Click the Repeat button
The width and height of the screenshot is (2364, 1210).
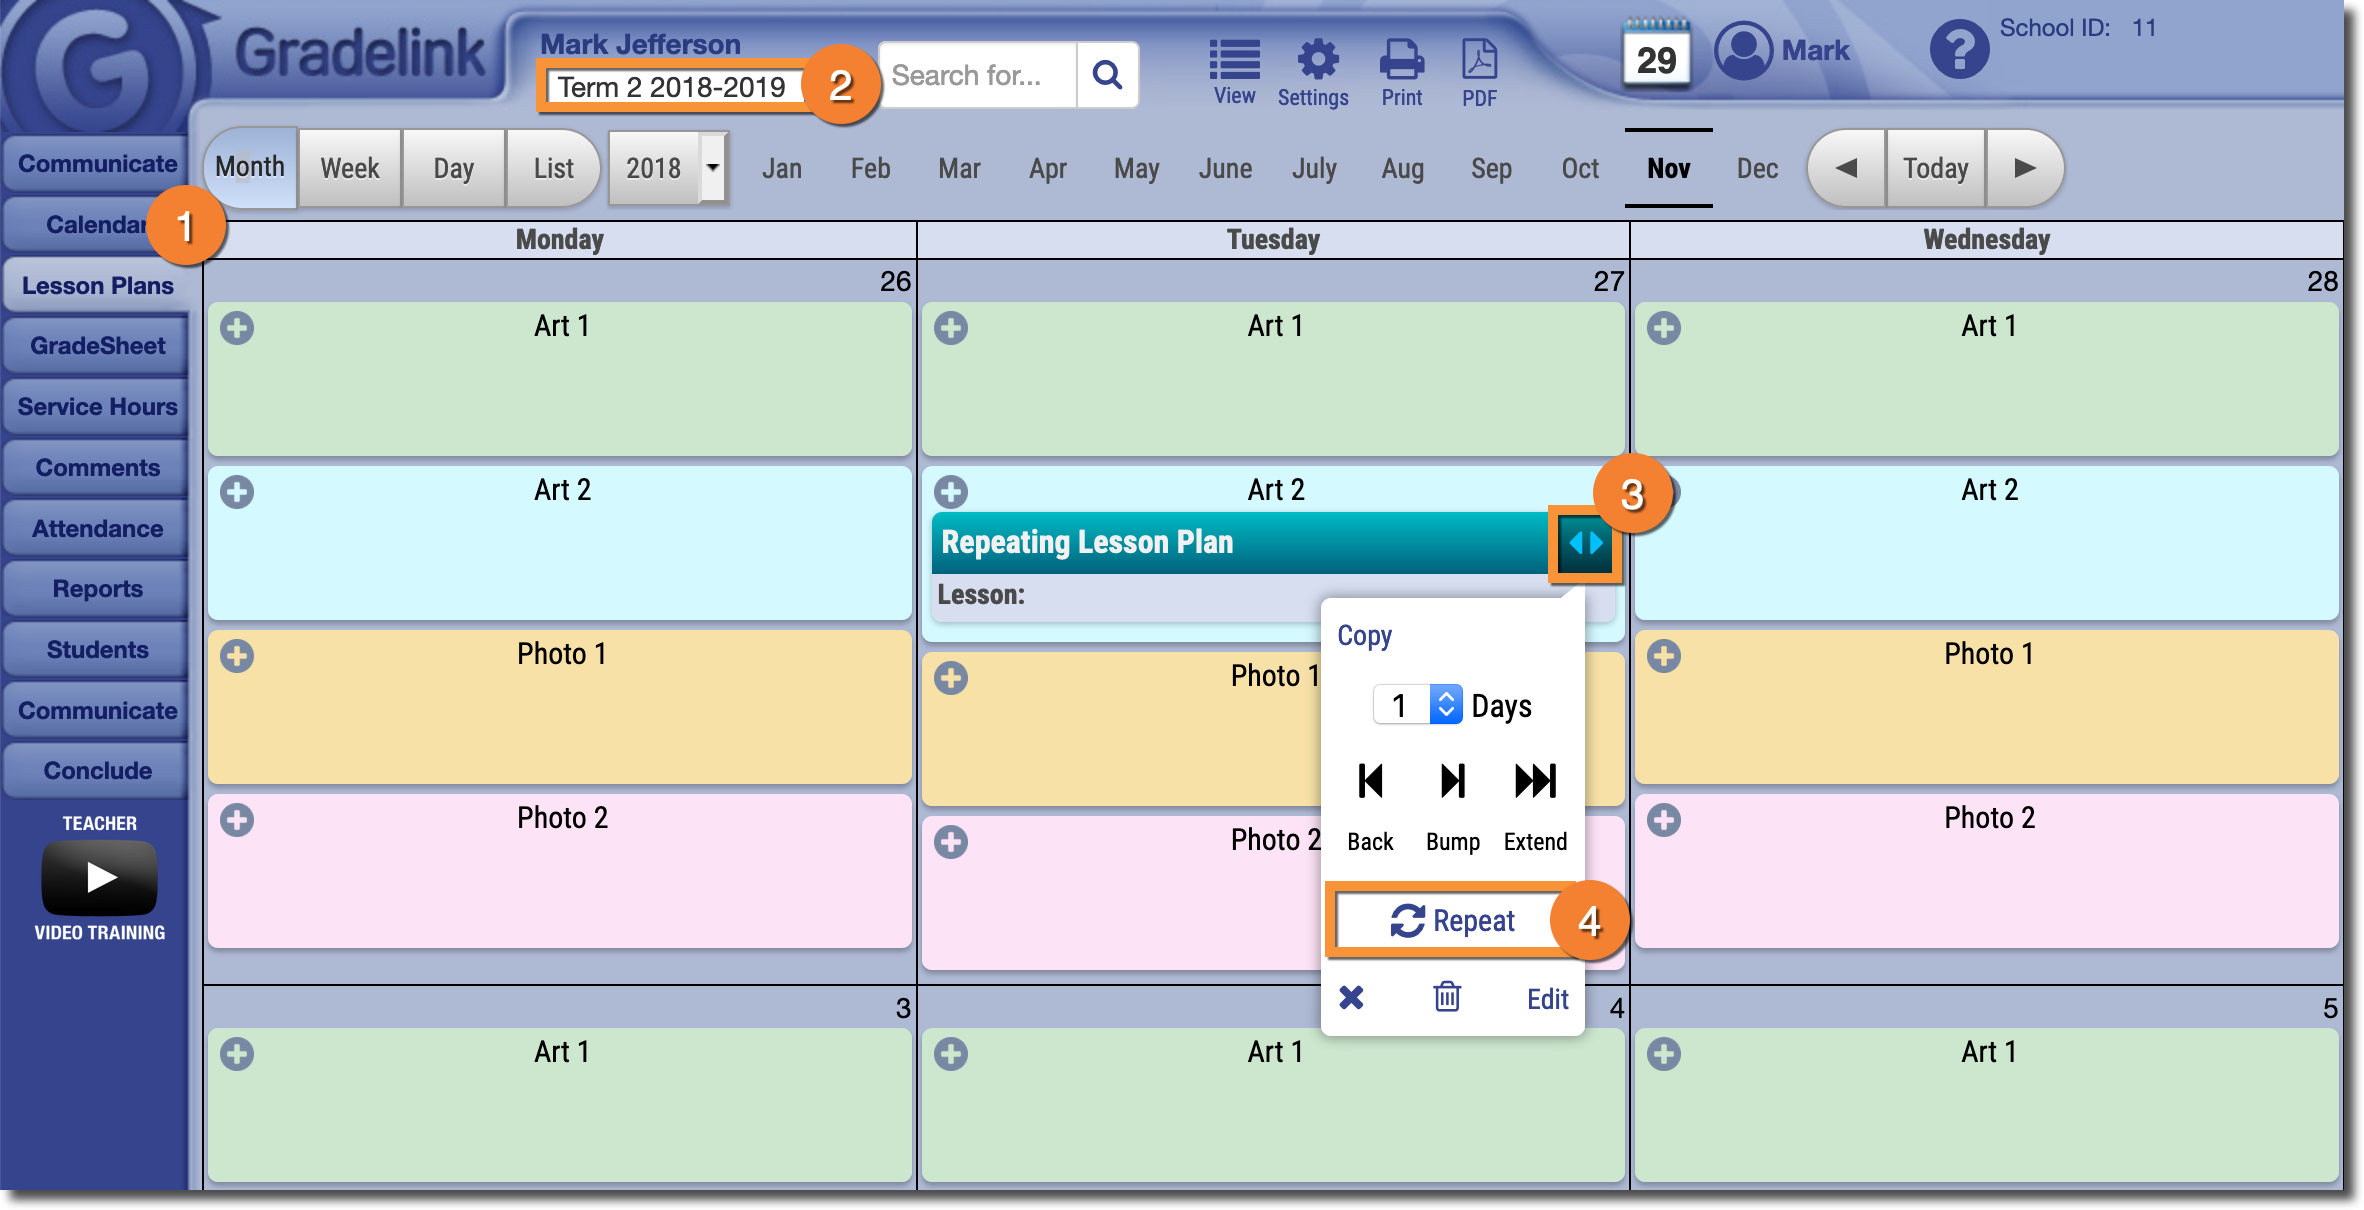(1452, 920)
